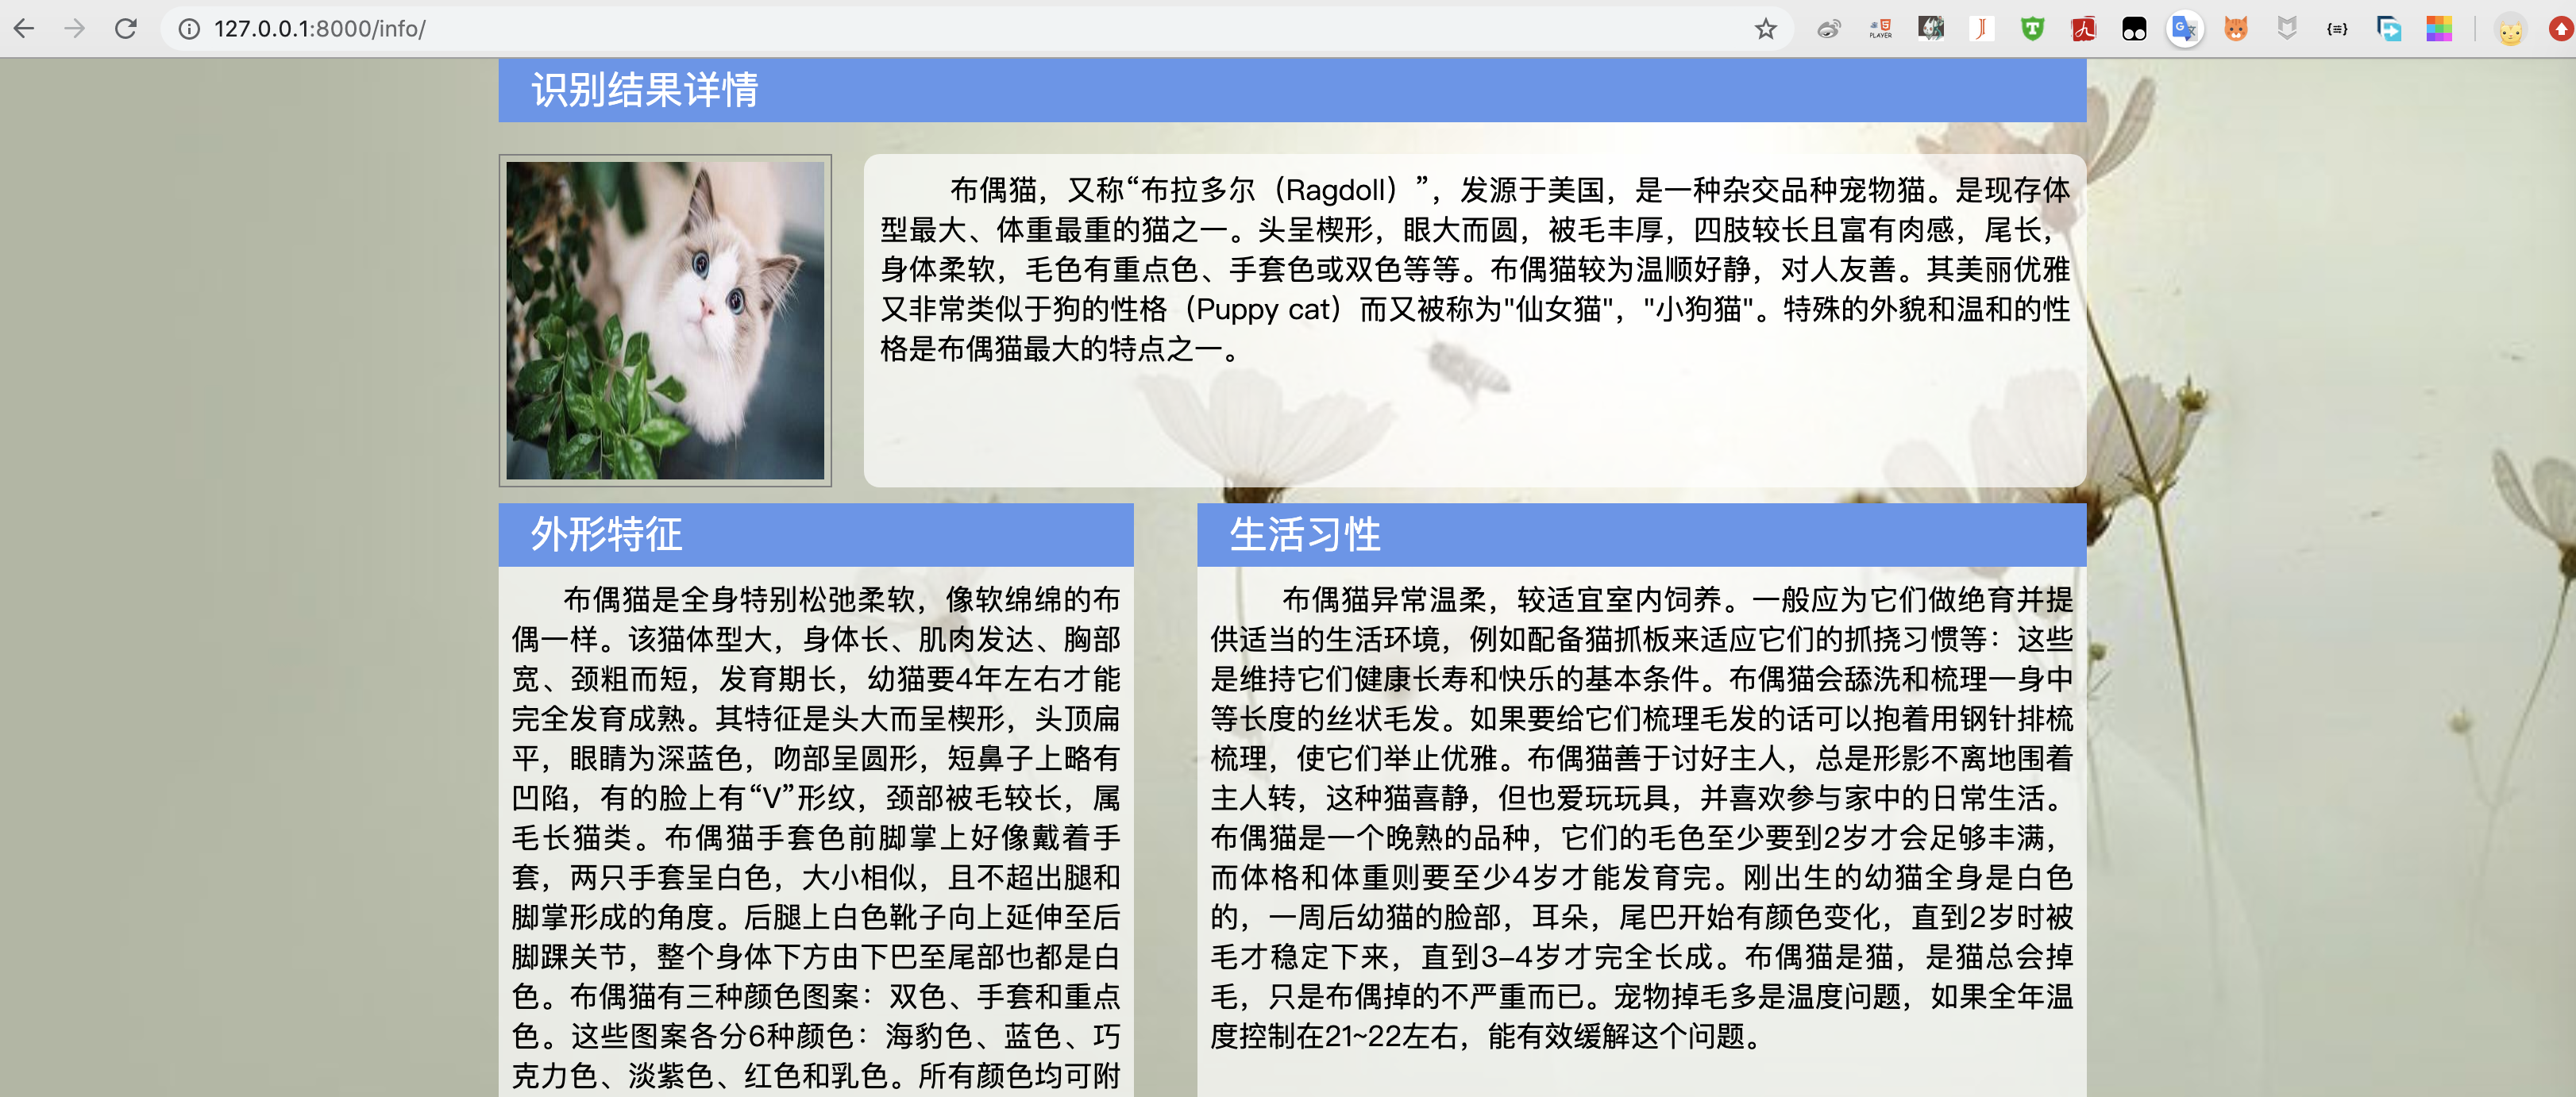Click the red Chrome update arrow button
Image resolution: width=2576 pixels, height=1097 pixels.
2560,29
